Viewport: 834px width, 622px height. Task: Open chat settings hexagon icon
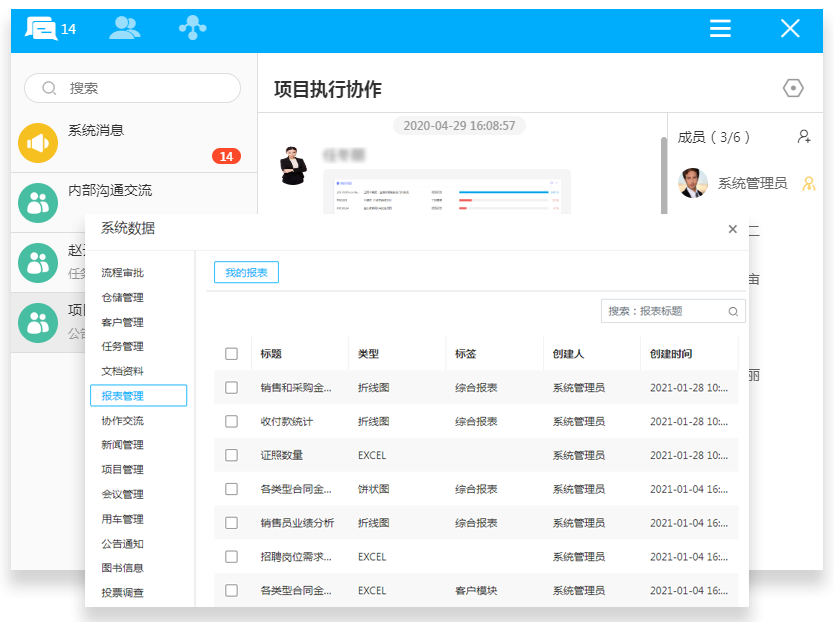pyautogui.click(x=793, y=88)
